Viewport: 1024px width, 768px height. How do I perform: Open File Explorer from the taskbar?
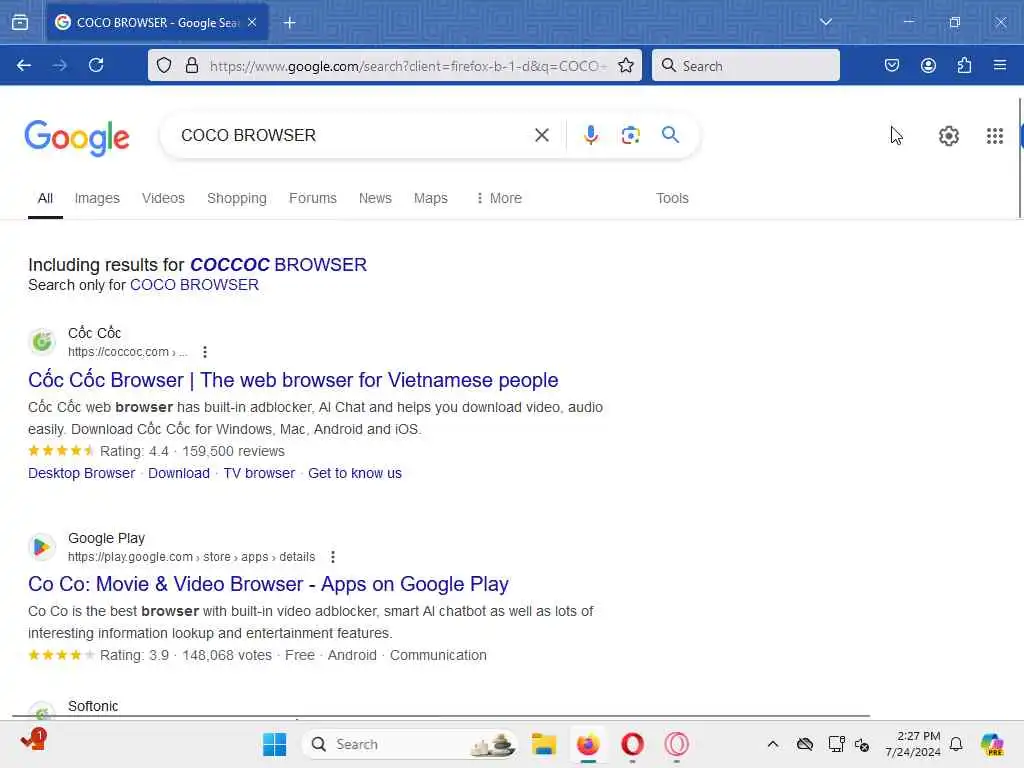coord(543,744)
